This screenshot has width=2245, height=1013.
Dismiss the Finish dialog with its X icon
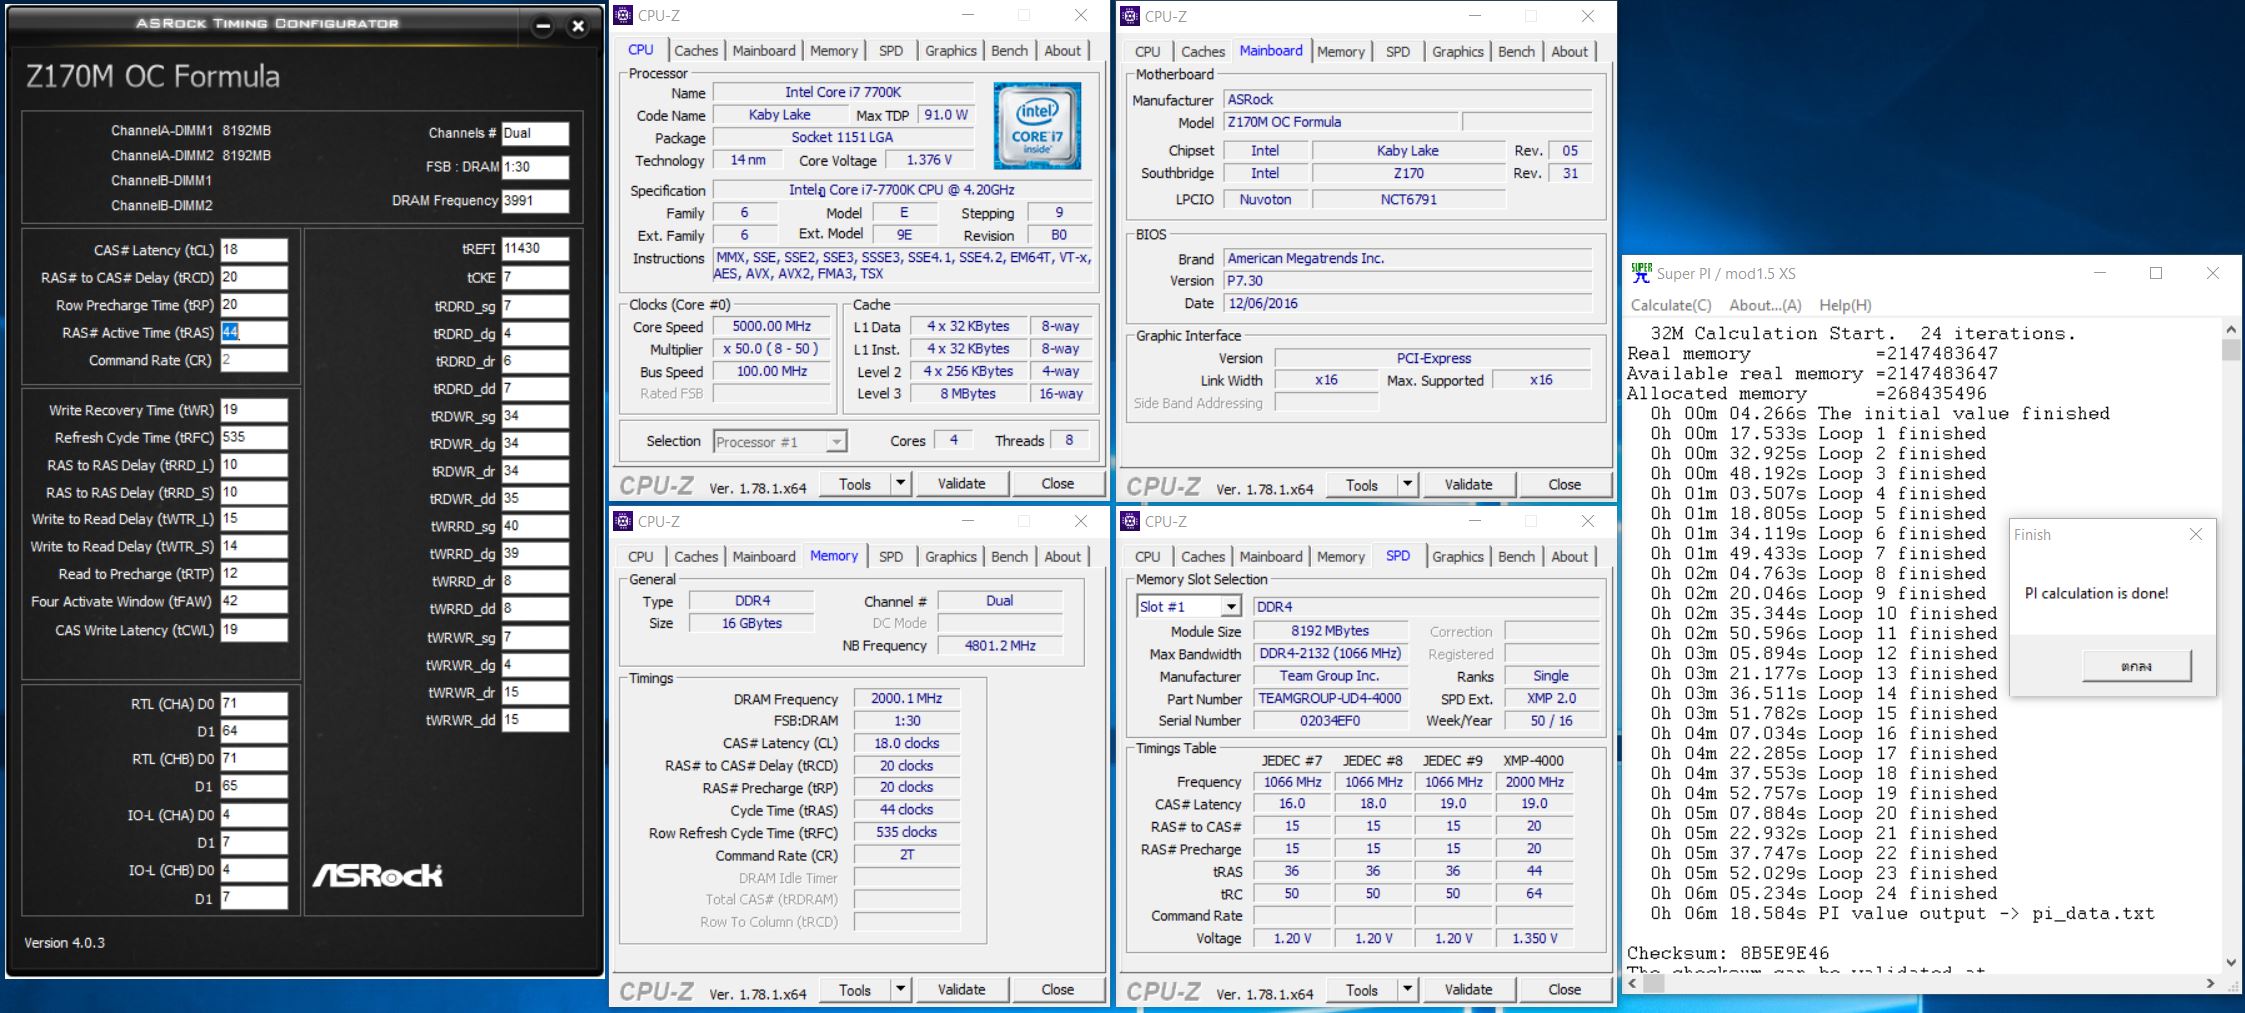tap(2195, 535)
